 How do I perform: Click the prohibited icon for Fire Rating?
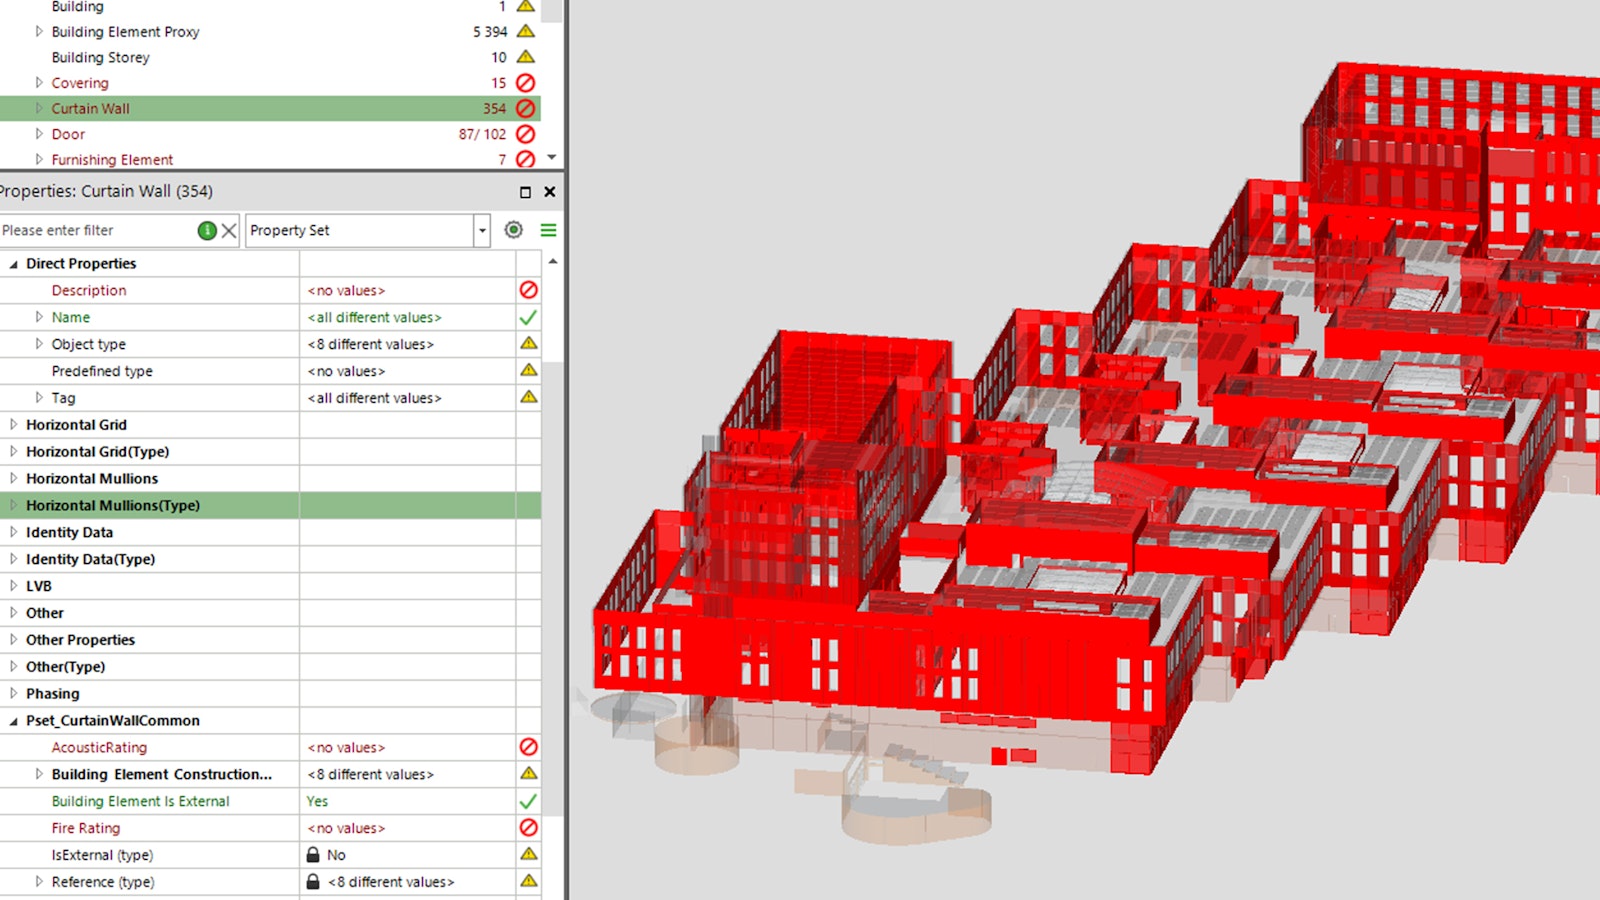pos(528,828)
